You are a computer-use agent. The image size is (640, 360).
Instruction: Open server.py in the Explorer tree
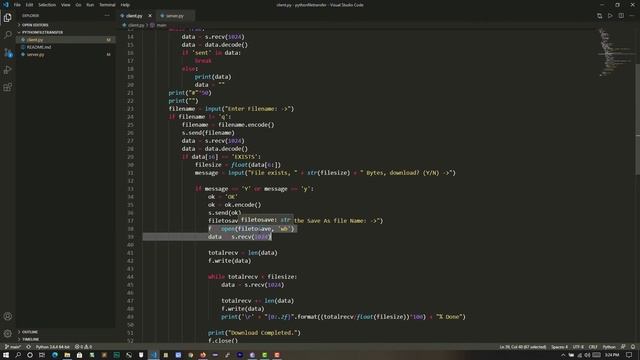click(65, 54)
